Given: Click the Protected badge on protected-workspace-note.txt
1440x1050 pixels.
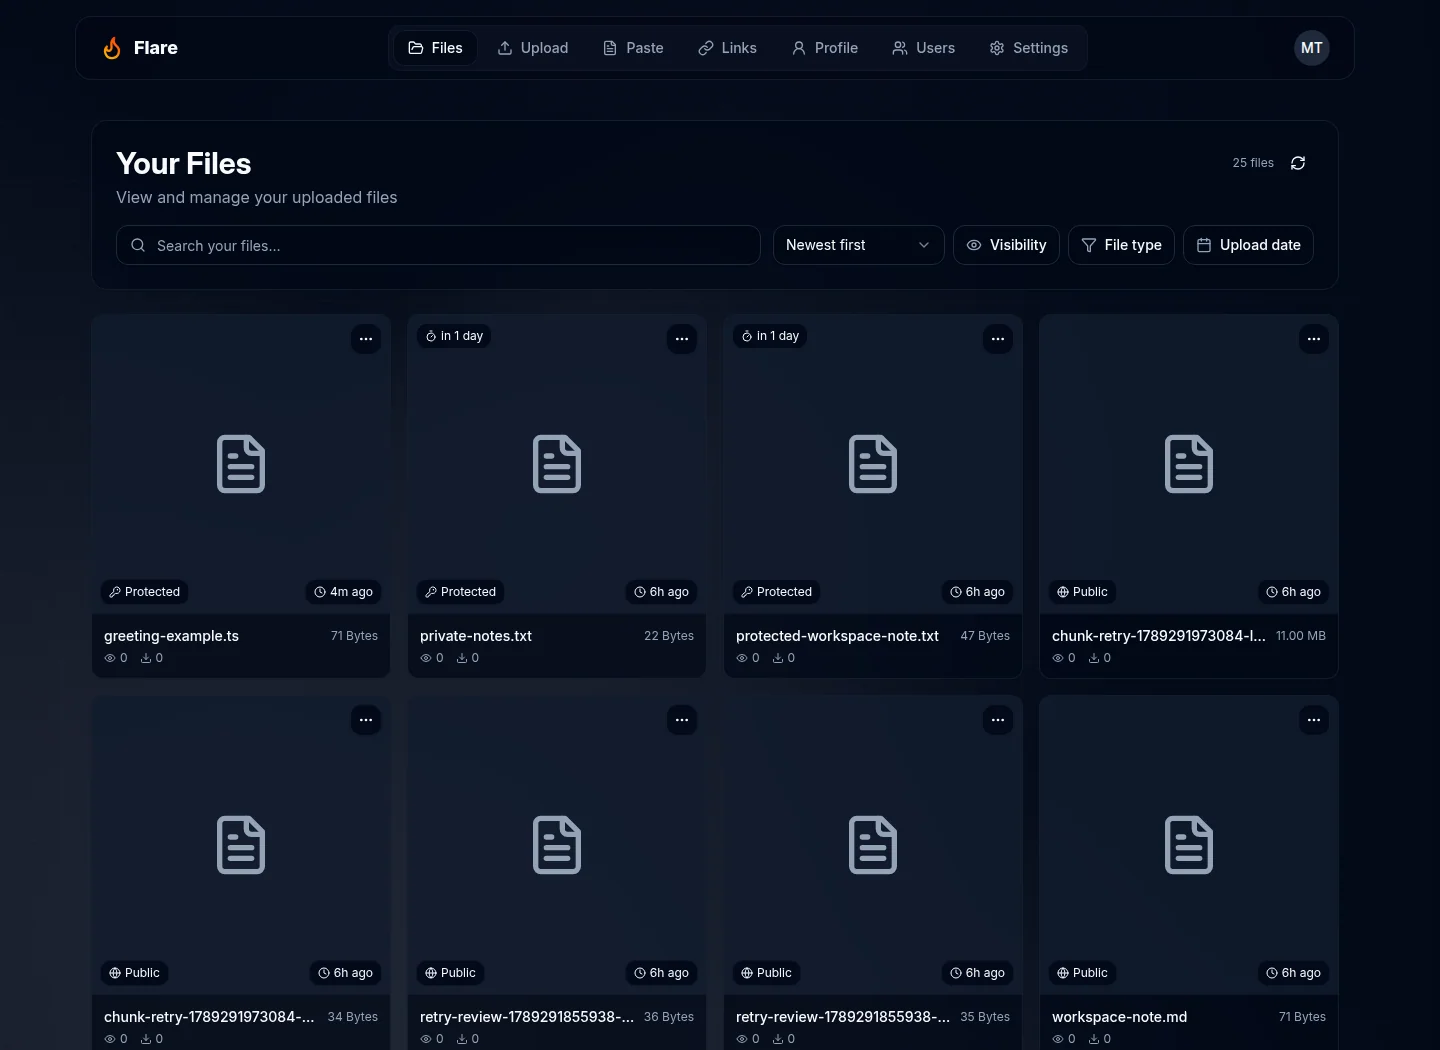Looking at the screenshot, I should [x=777, y=592].
